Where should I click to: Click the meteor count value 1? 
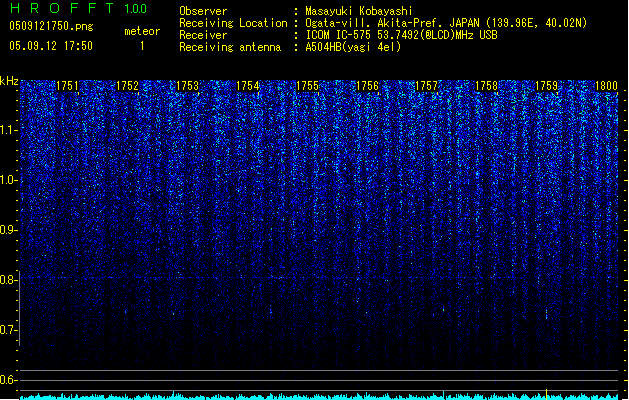pyautogui.click(x=142, y=46)
